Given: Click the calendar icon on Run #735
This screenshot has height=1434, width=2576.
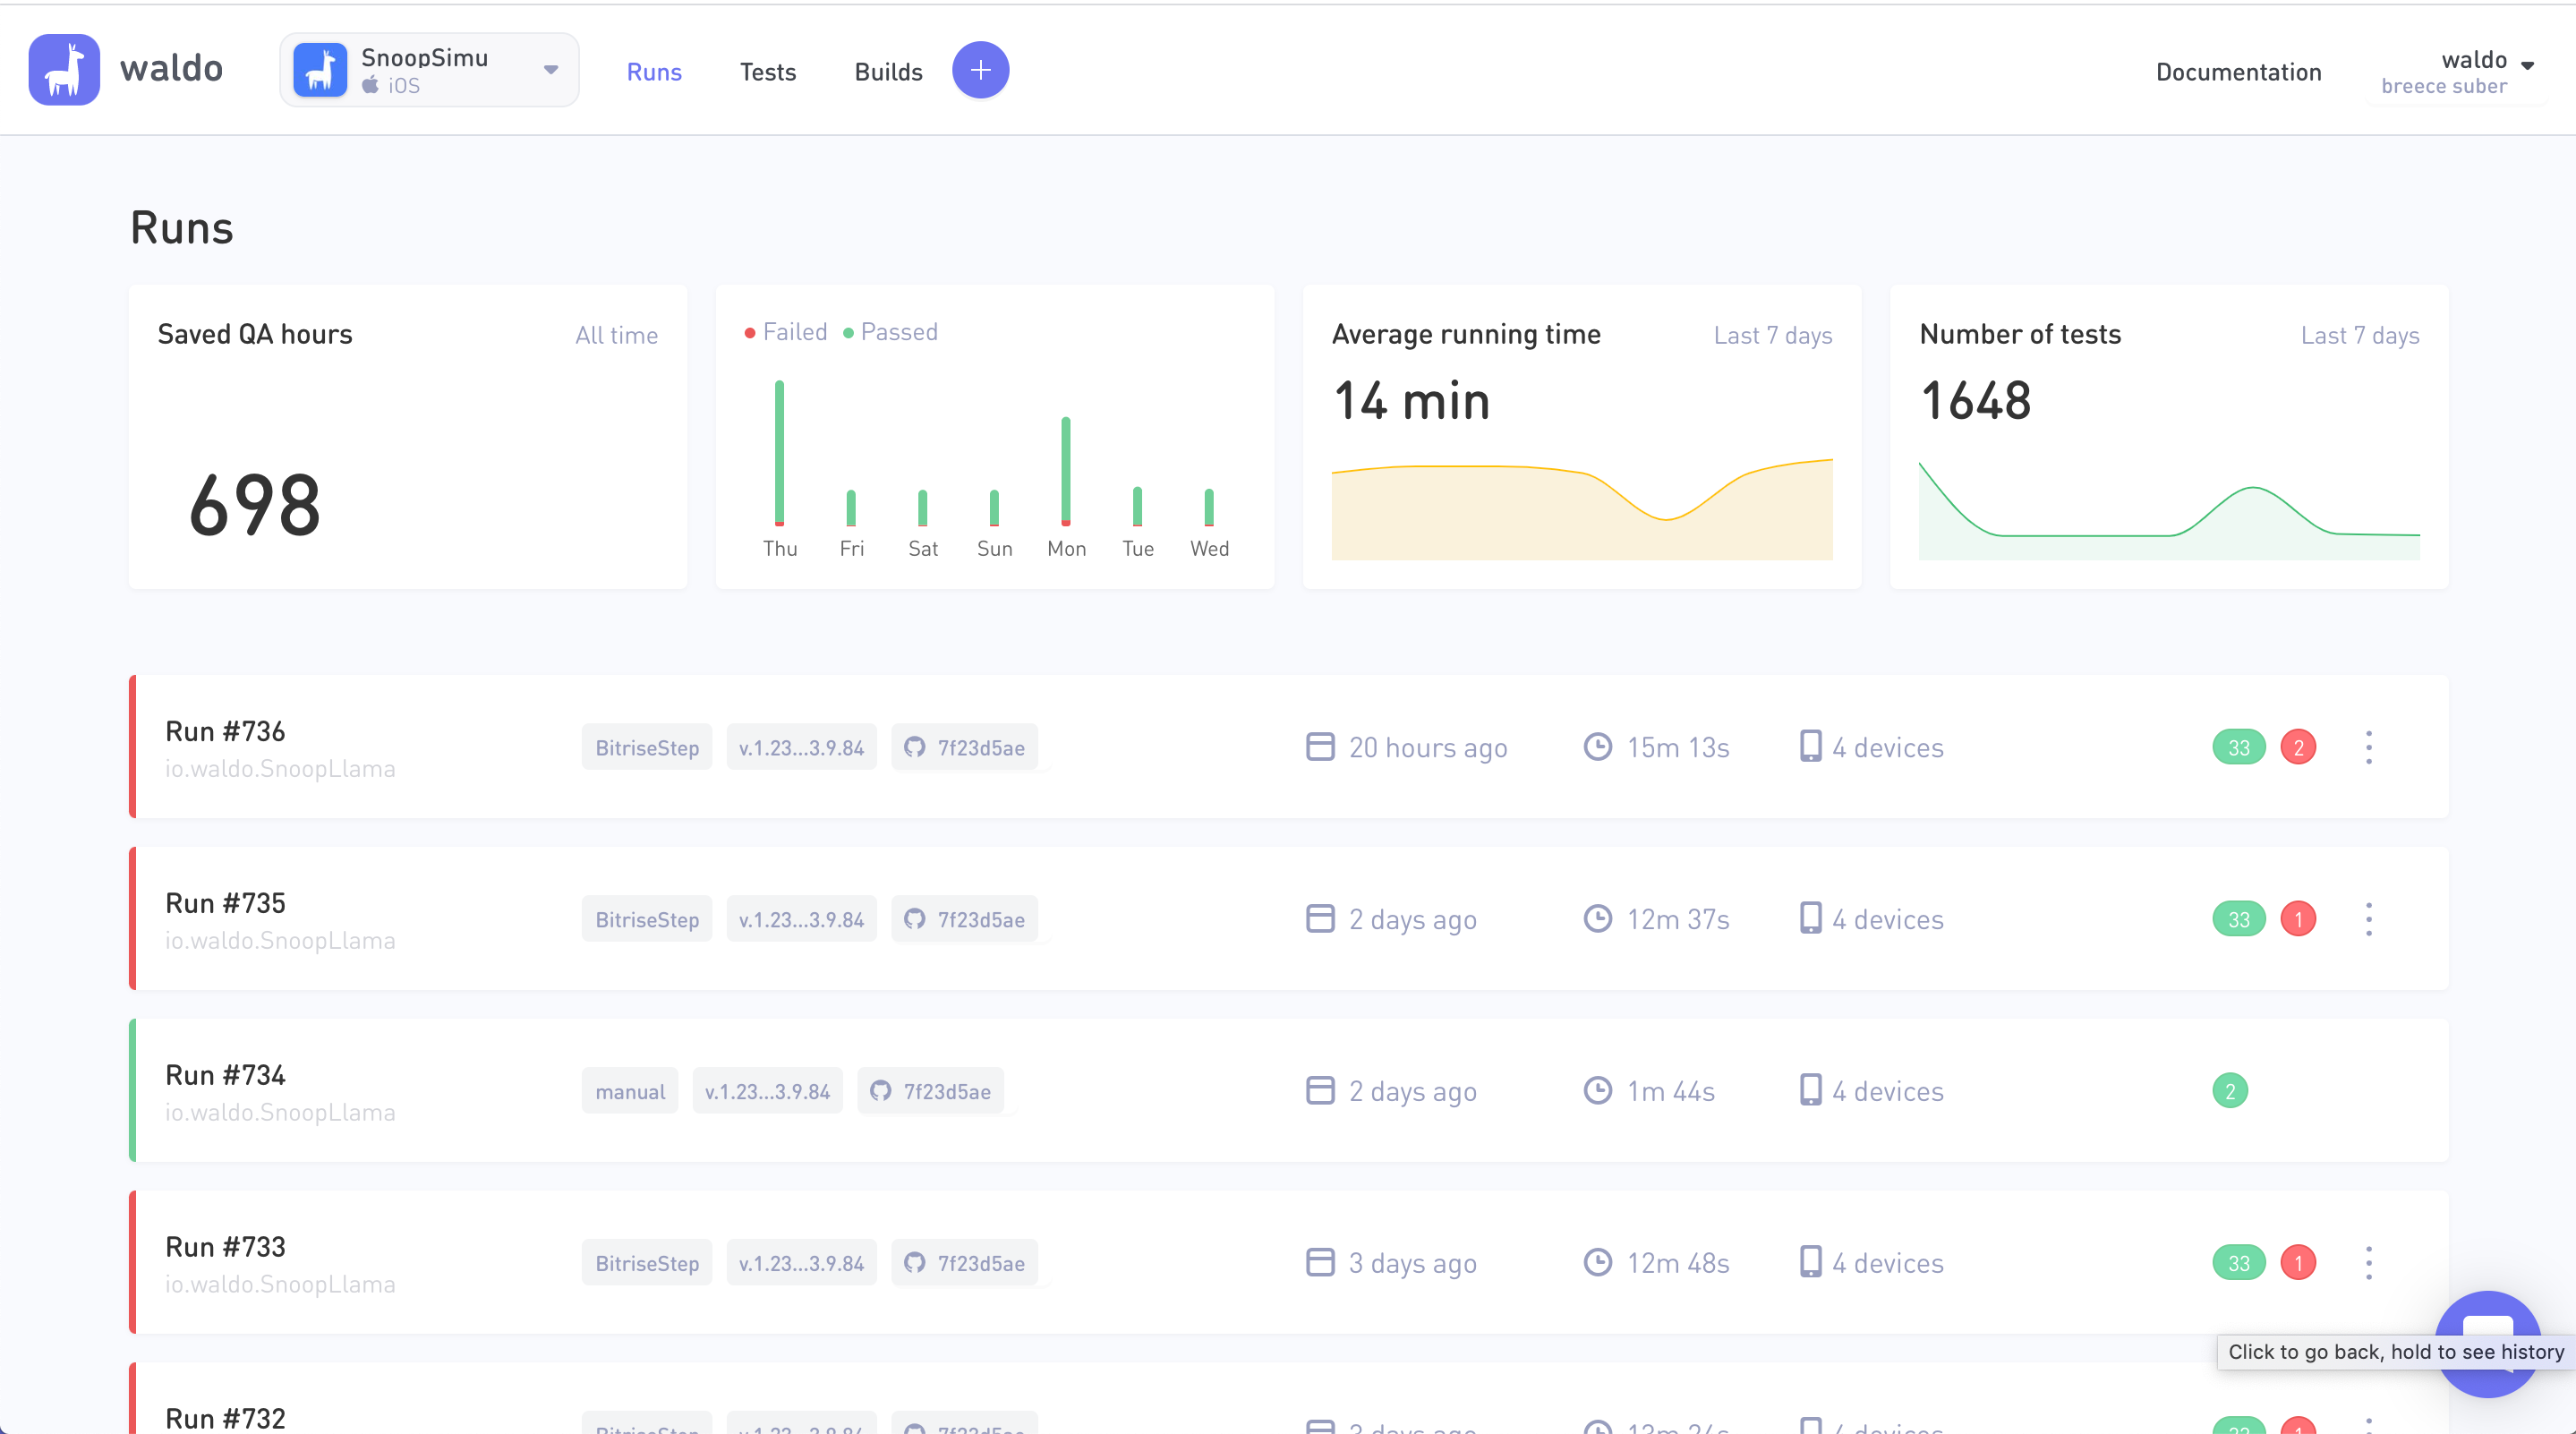Looking at the screenshot, I should 1320,919.
